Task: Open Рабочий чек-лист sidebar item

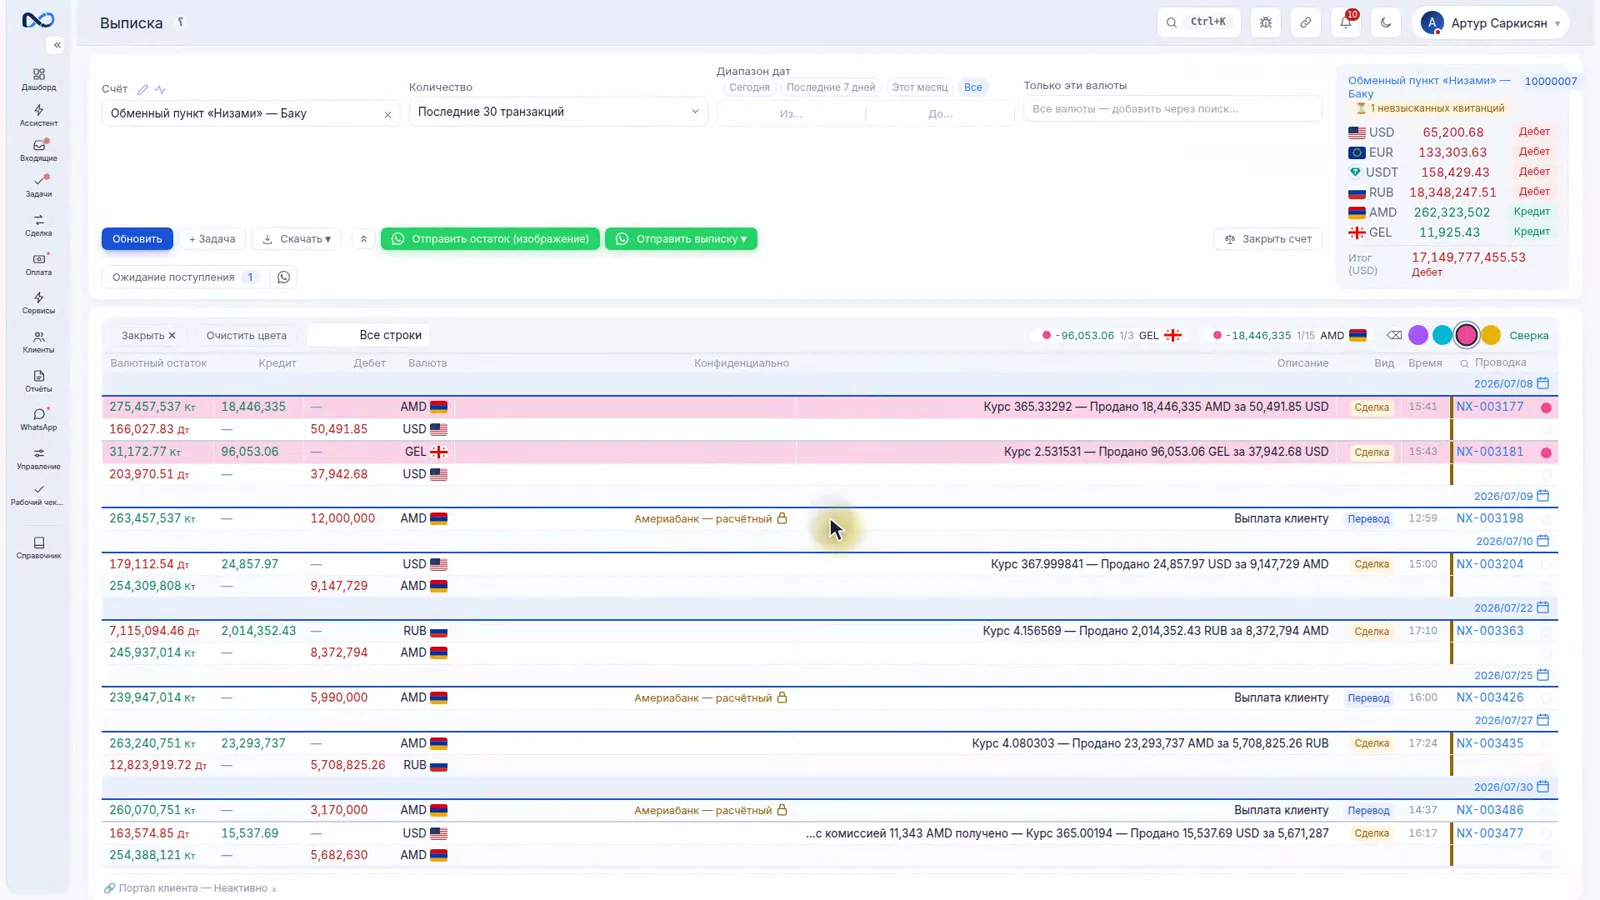Action: click(x=38, y=495)
